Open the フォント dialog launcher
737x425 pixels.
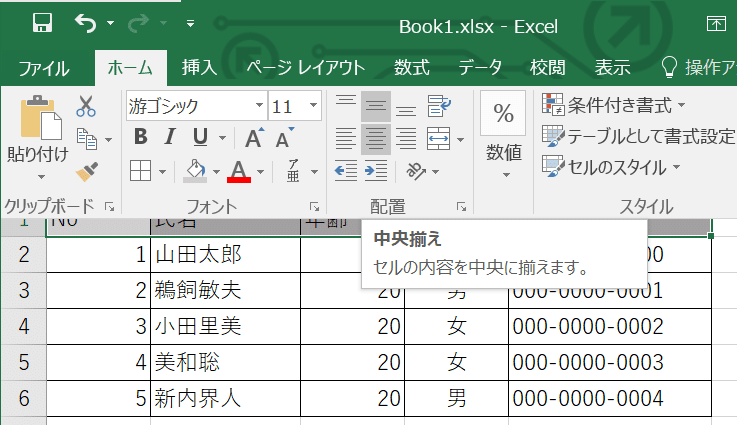point(314,206)
